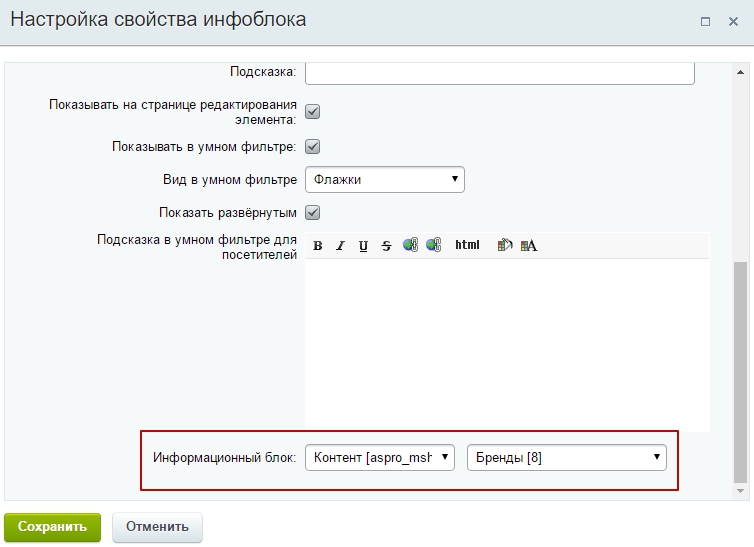Apply italic formatting in the editor toolbar
The width and height of the screenshot is (754, 547).
point(340,246)
